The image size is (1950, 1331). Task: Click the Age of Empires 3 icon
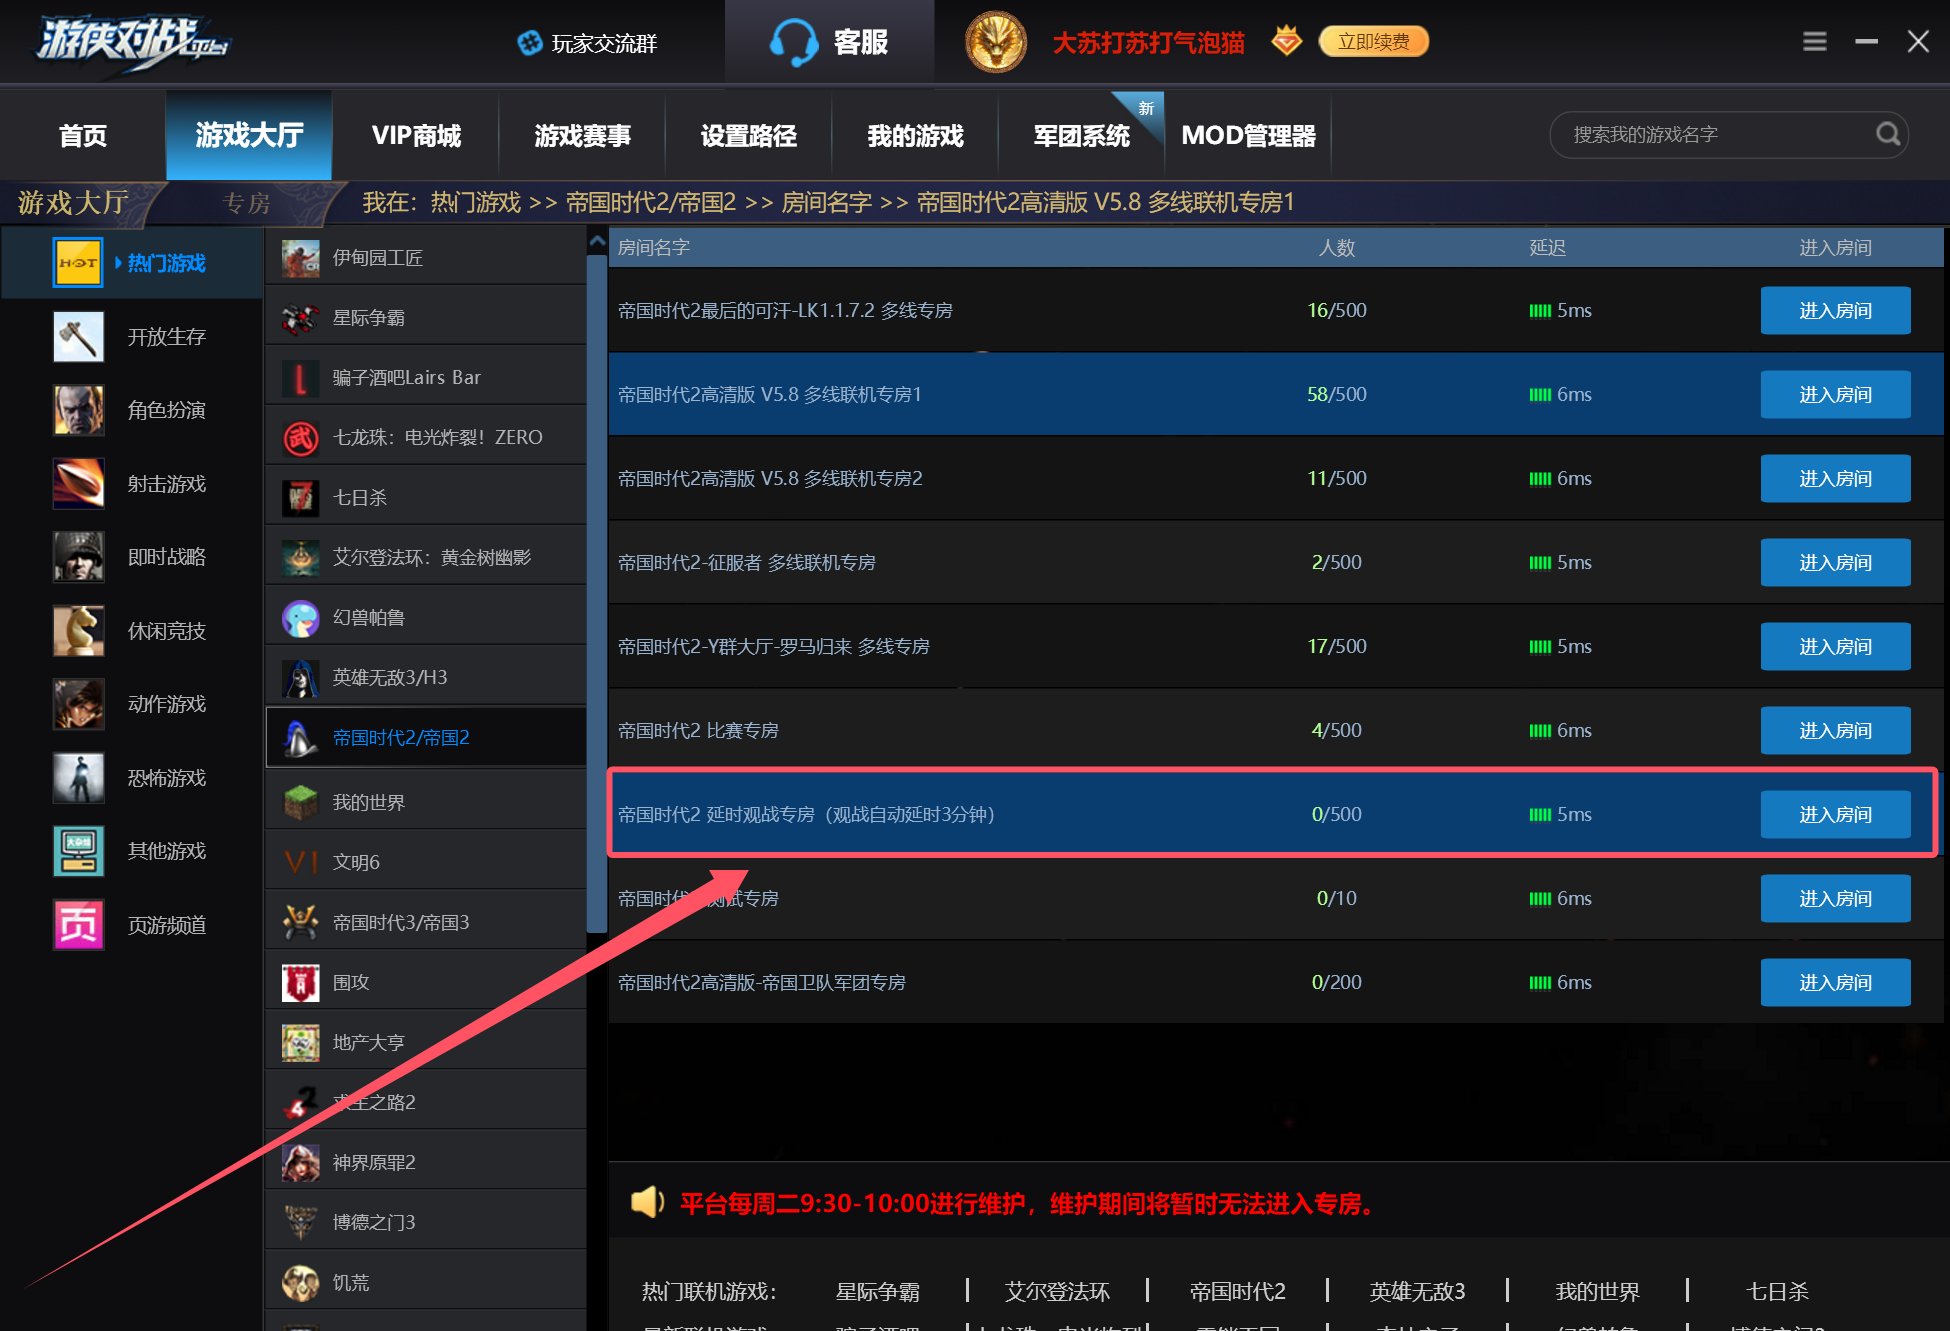[x=300, y=922]
